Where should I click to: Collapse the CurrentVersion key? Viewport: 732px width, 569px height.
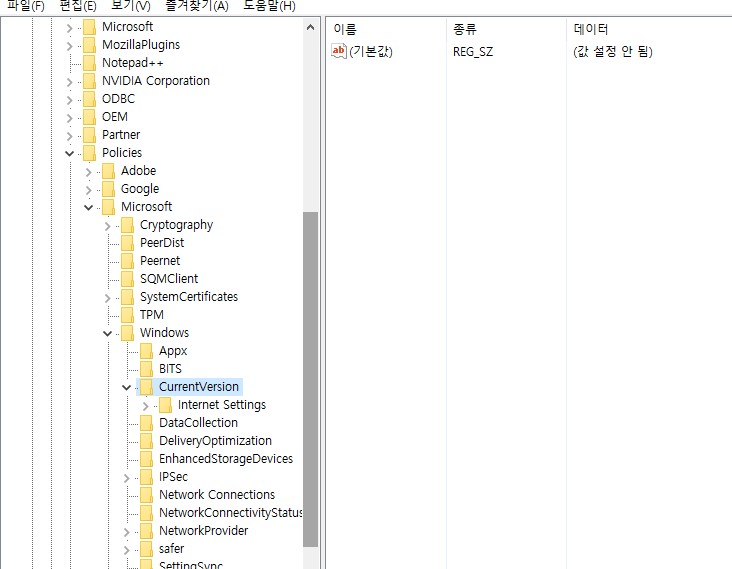click(x=127, y=387)
